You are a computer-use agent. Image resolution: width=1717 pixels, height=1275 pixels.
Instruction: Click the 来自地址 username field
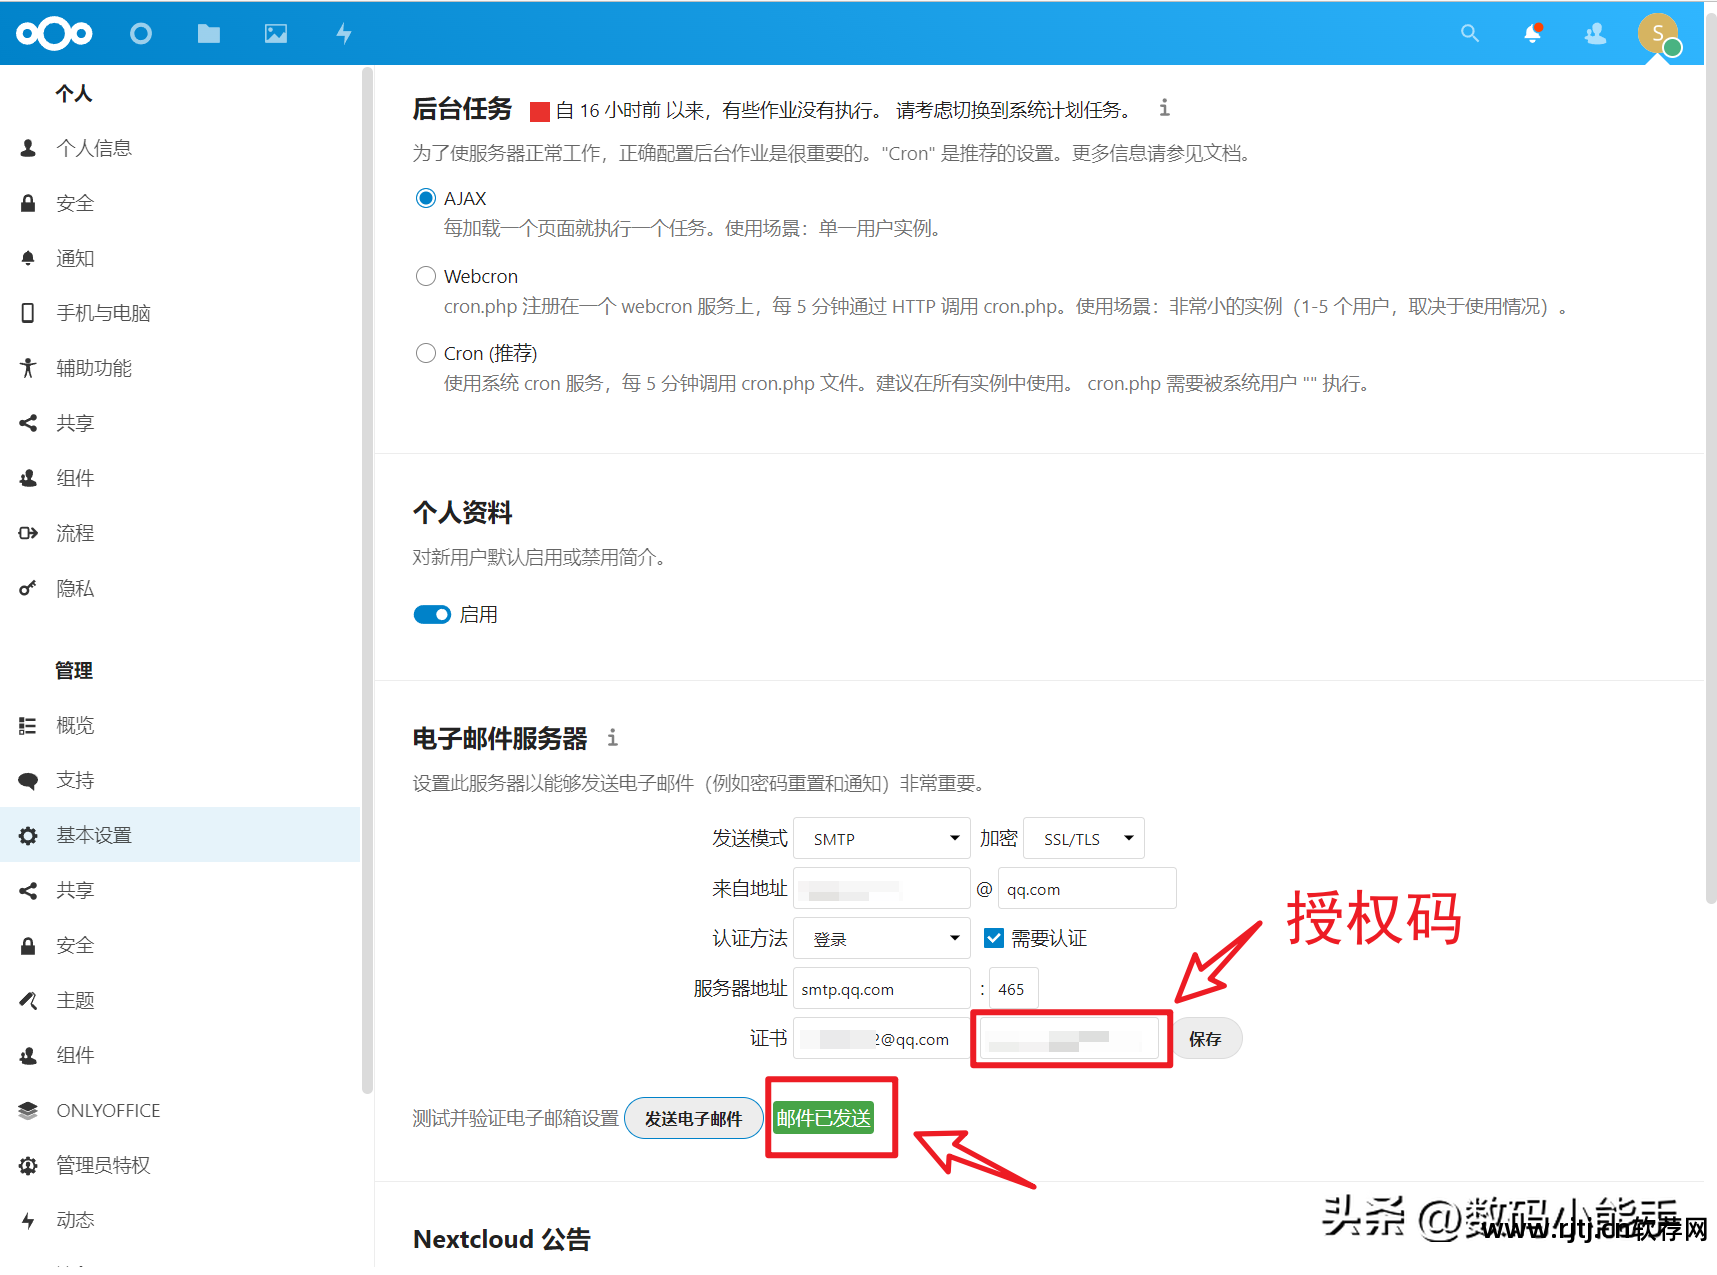(882, 888)
